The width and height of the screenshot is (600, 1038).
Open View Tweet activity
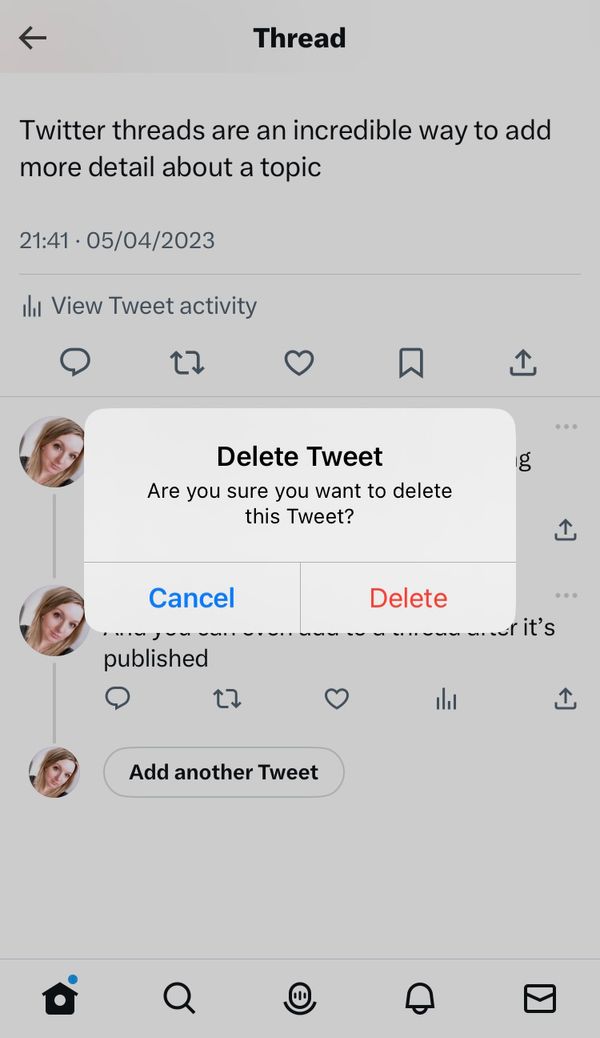139,306
